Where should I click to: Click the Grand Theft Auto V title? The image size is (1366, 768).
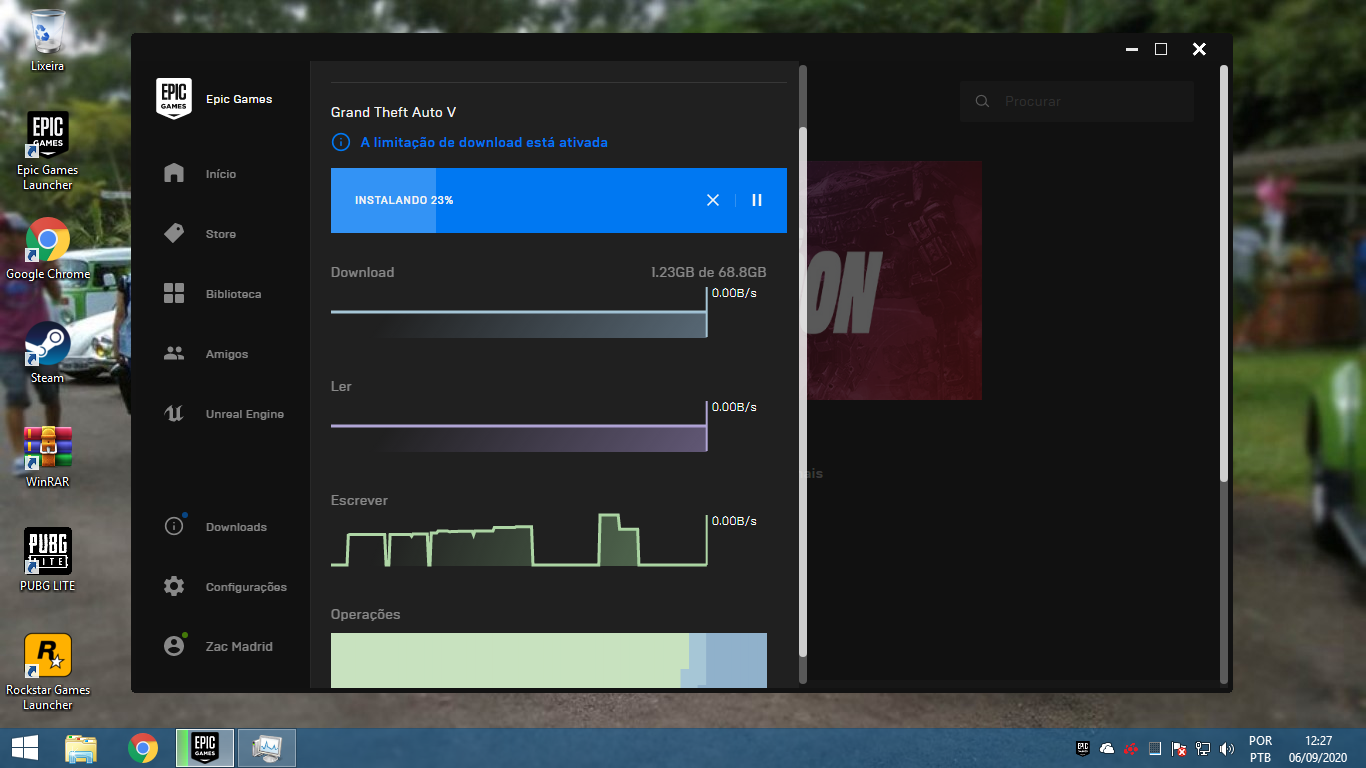[393, 113]
